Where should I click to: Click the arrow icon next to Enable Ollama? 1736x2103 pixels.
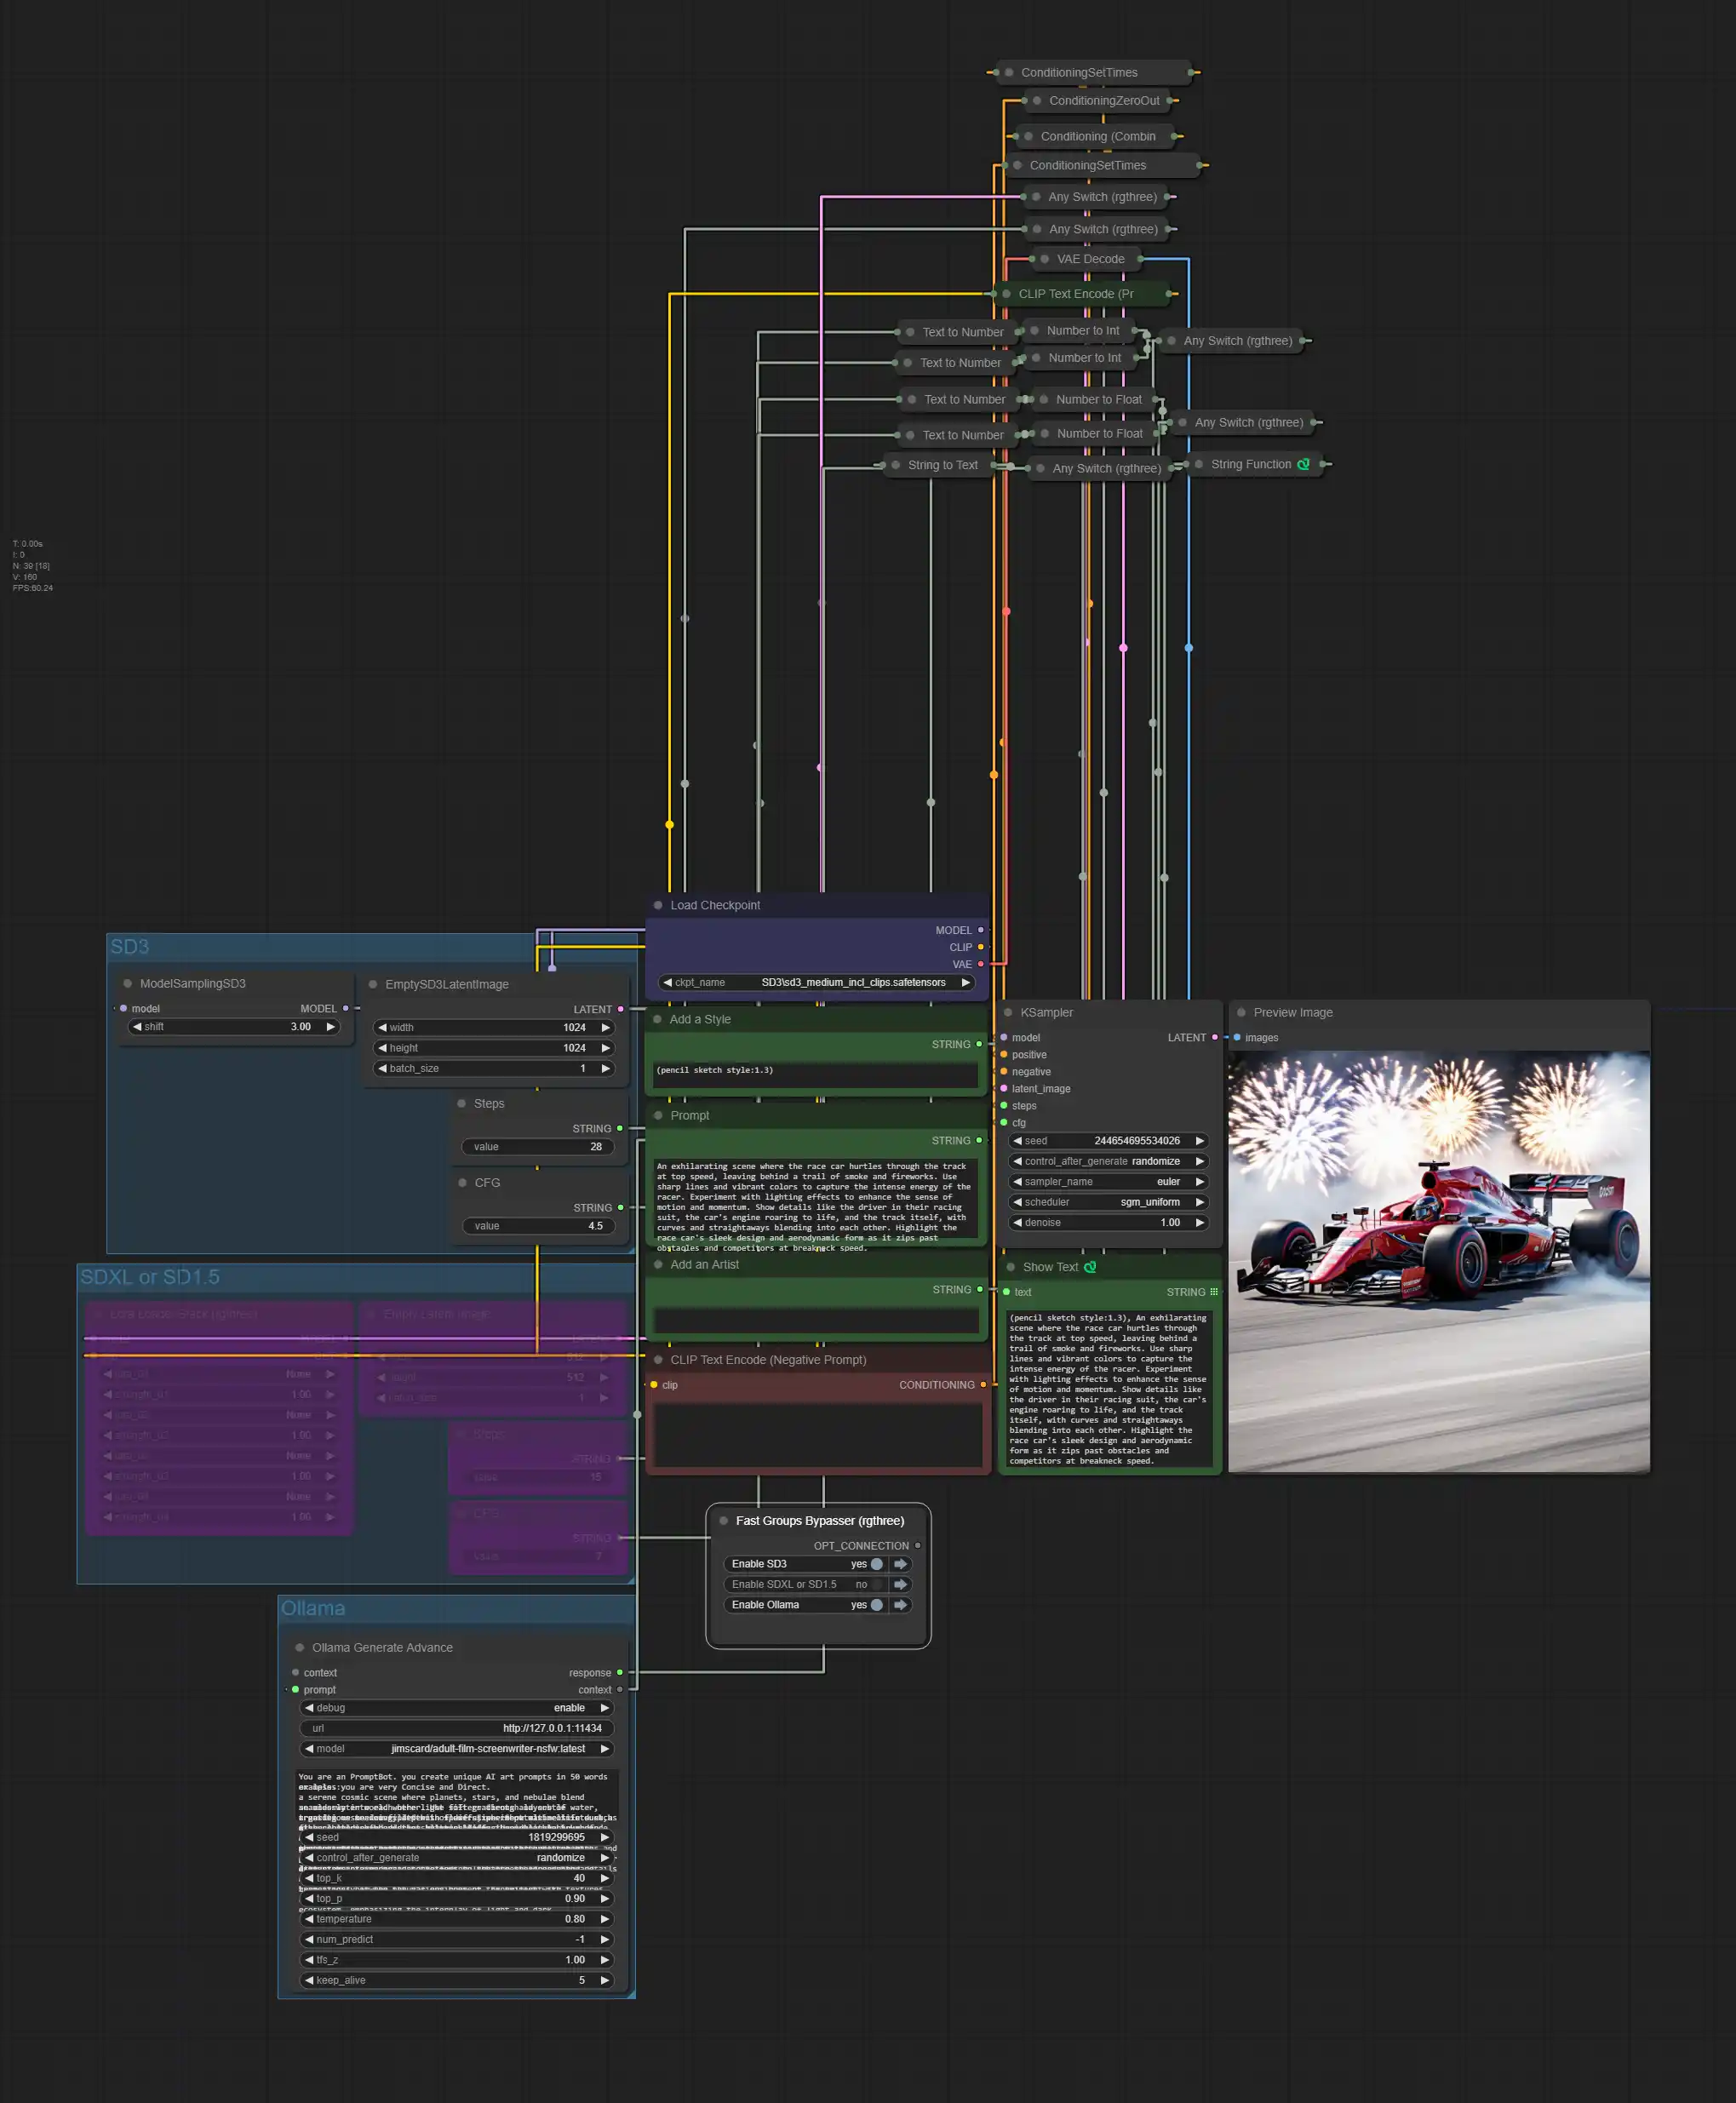tap(901, 1605)
